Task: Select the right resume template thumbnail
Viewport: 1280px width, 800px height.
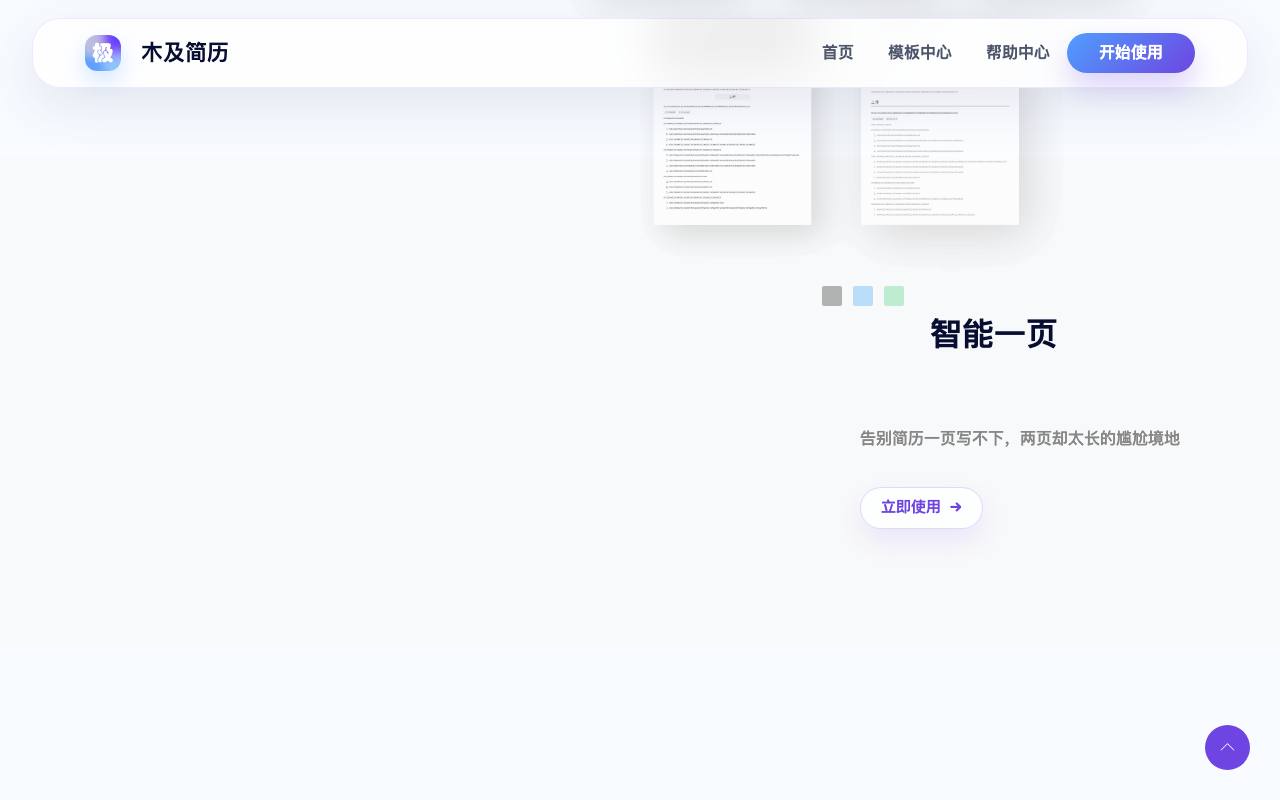Action: [x=940, y=155]
